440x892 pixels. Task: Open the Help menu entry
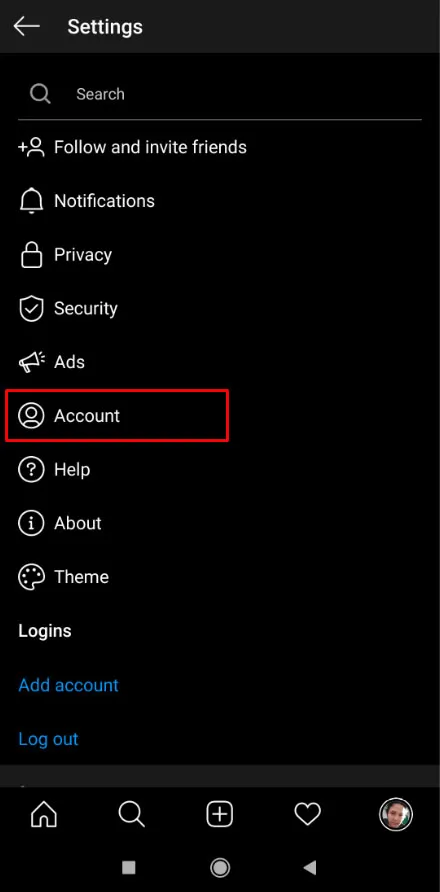220,469
